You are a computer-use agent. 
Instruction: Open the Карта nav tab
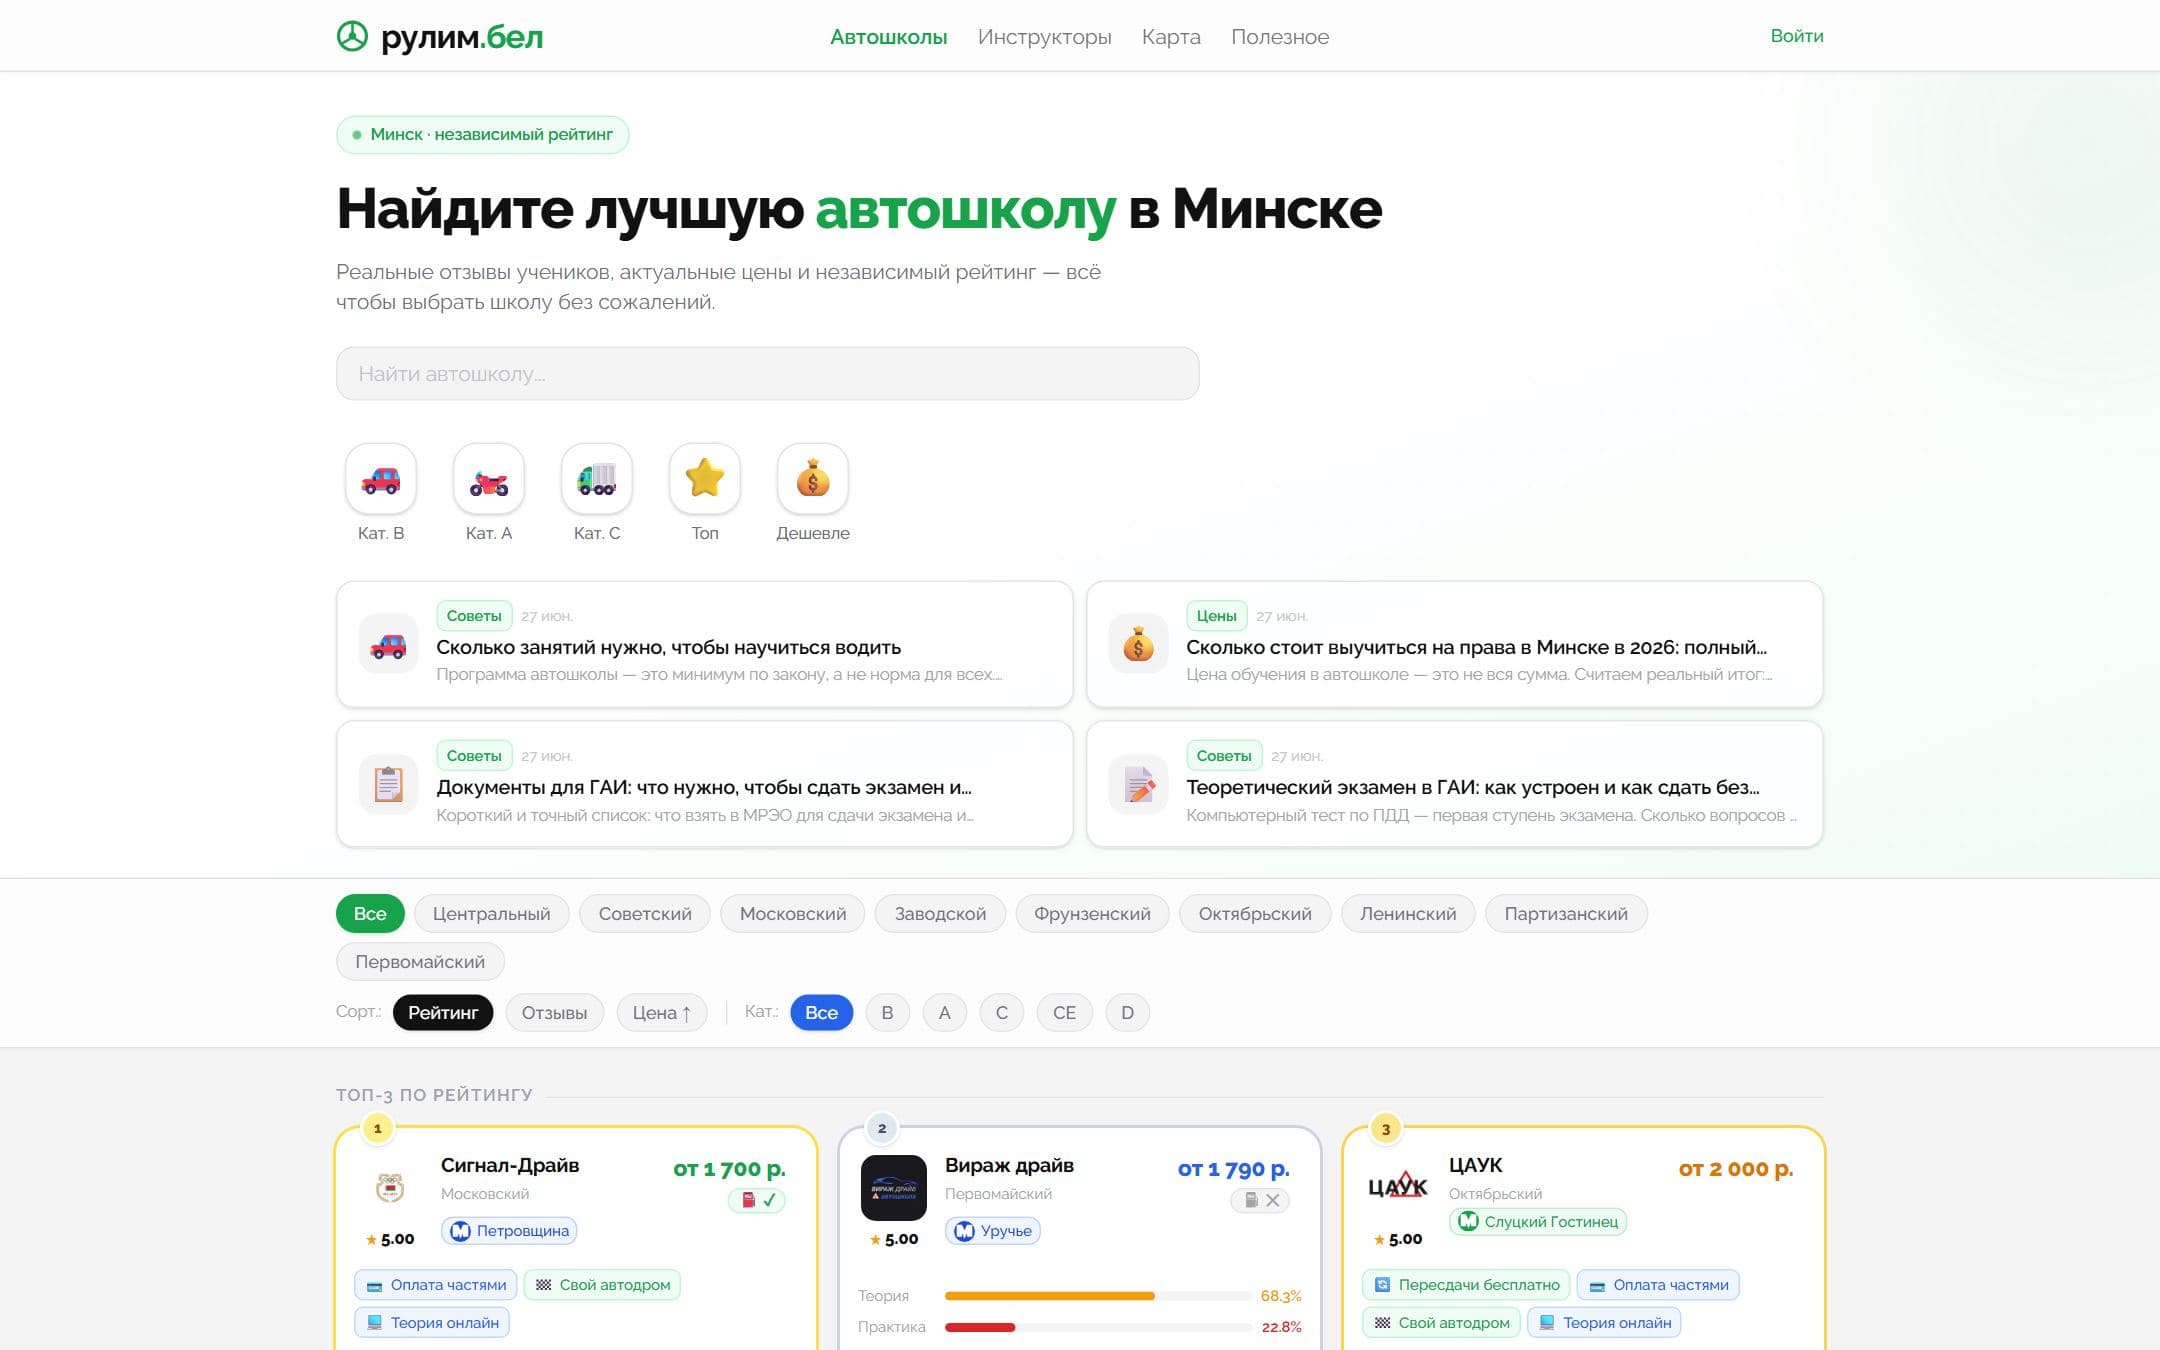1171,37
